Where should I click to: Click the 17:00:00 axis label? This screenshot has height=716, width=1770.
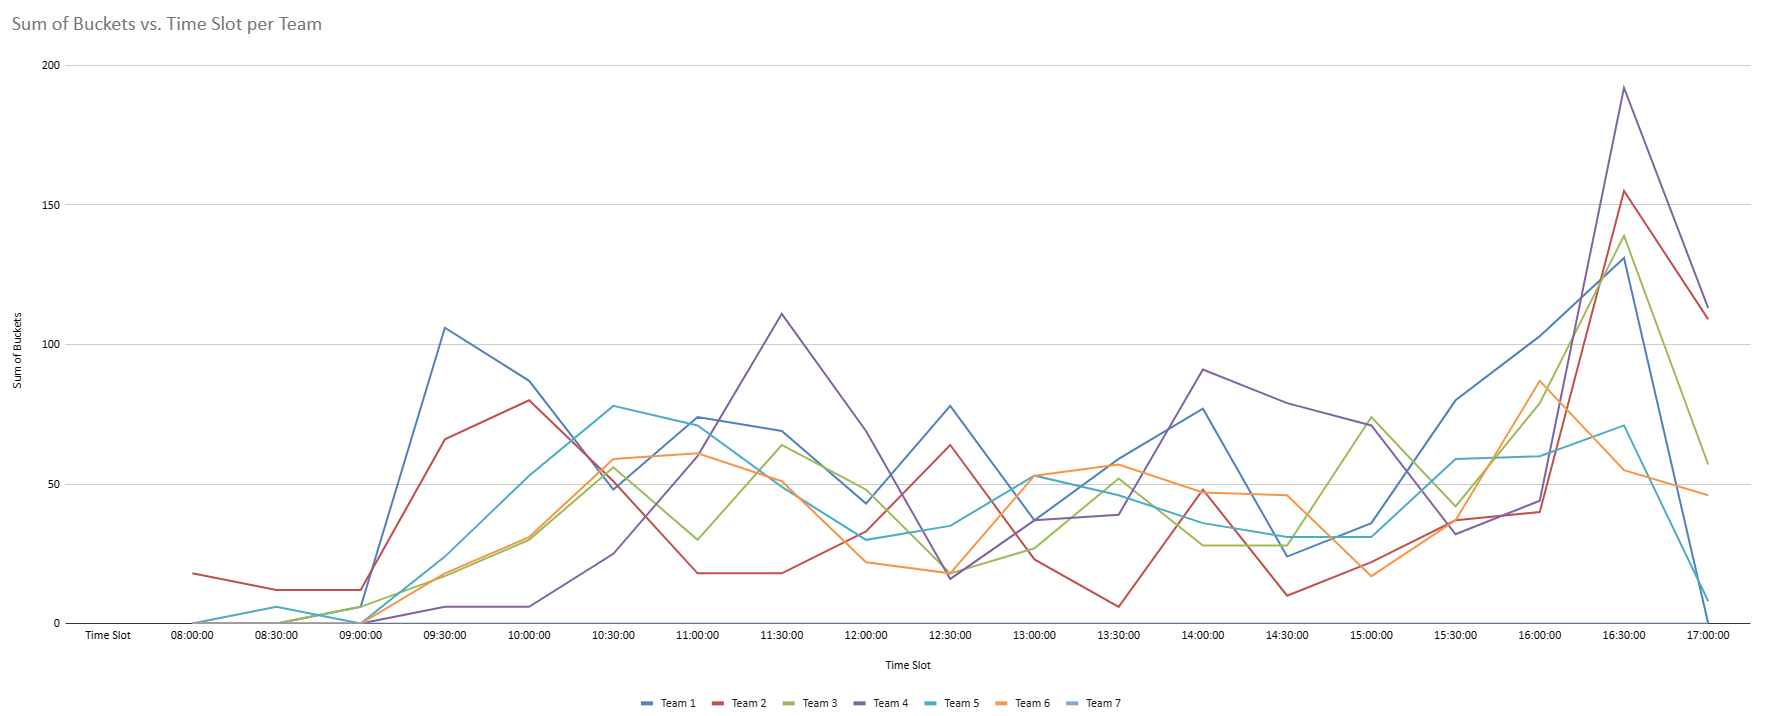tap(1708, 636)
